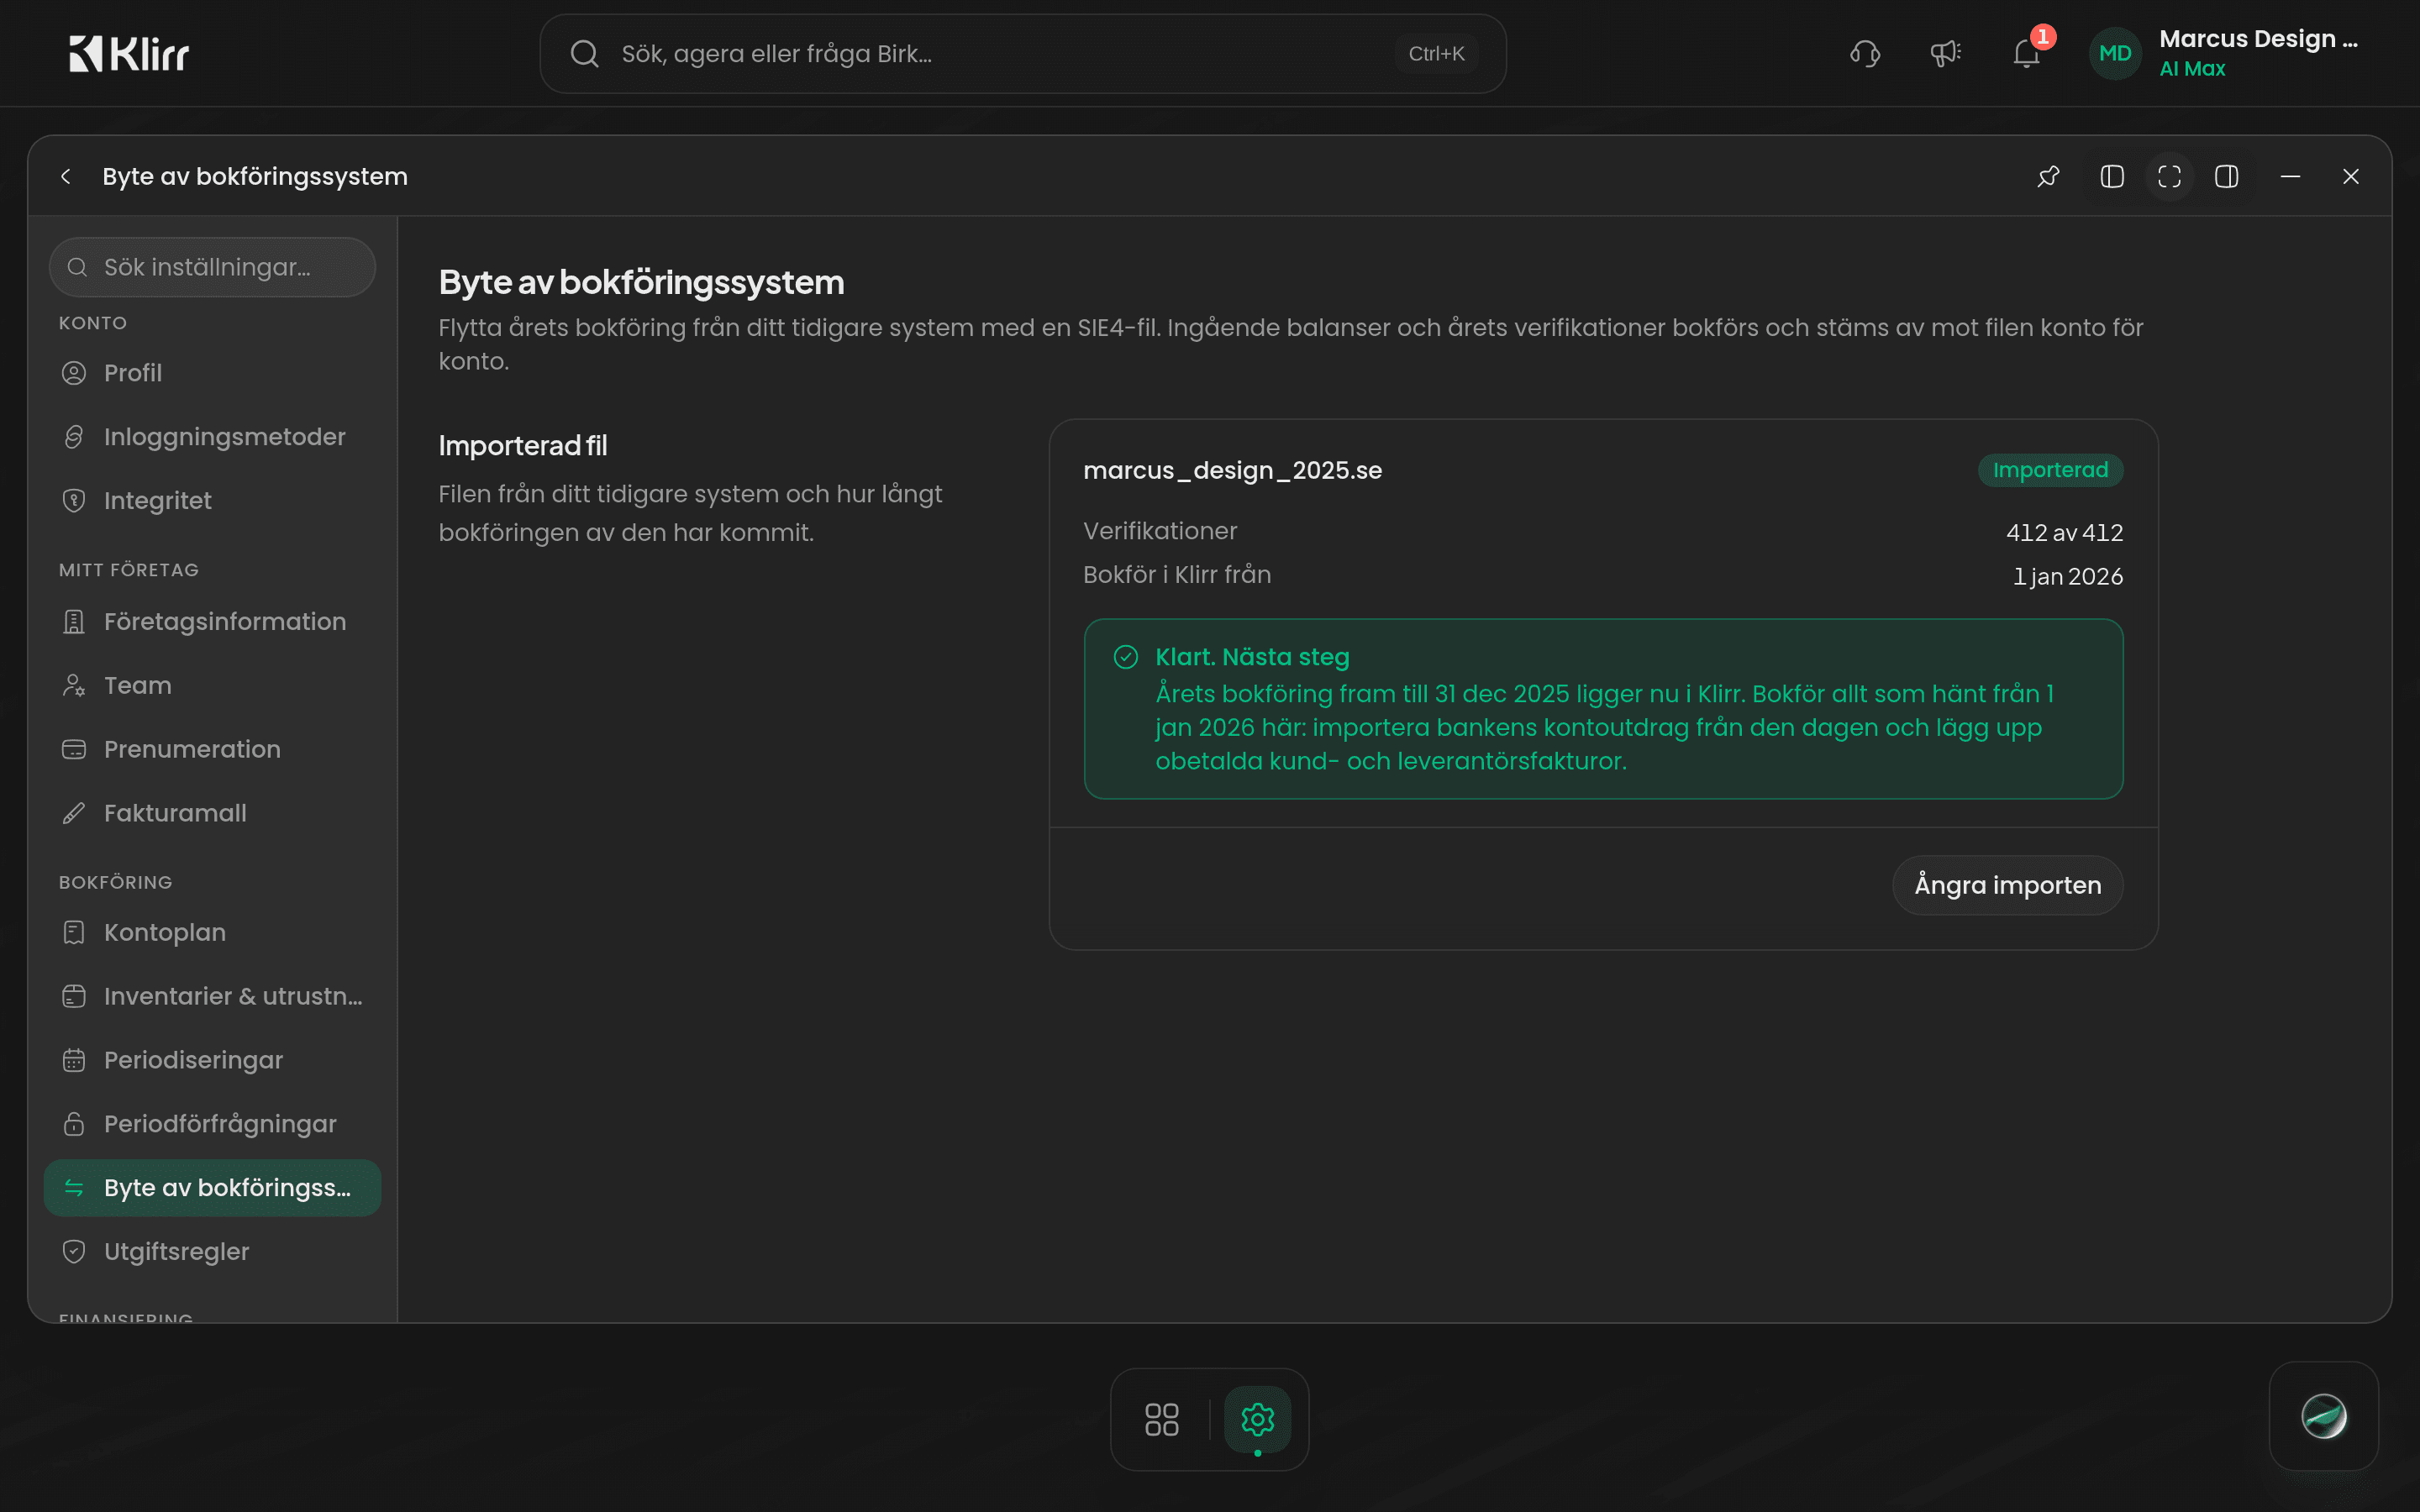Screen dimensions: 2420x1512
Task: Open Periodförfrågningar settings
Action: point(212,1125)
